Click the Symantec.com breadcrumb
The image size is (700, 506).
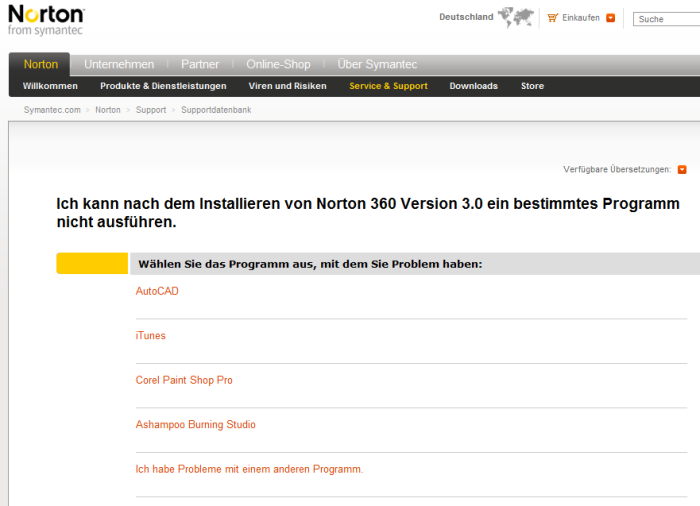click(x=52, y=110)
